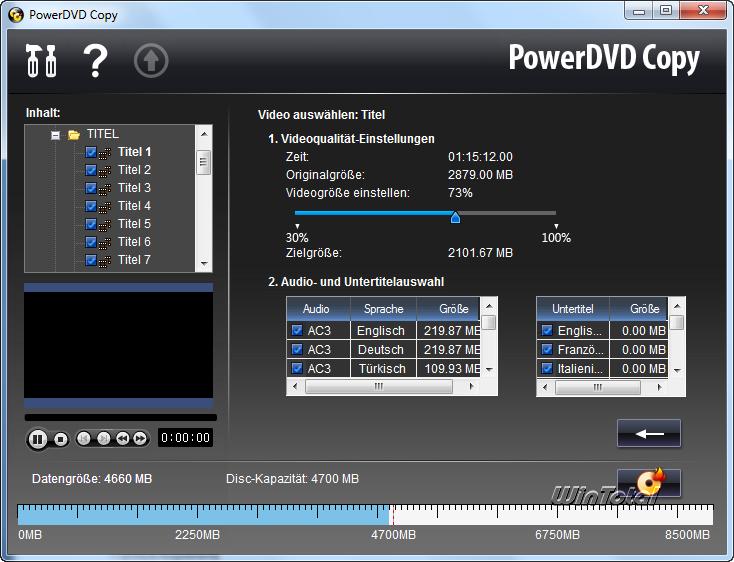Uncheck the Englisch AC3 audio track
Image resolution: width=734 pixels, height=562 pixels.
coord(297,330)
